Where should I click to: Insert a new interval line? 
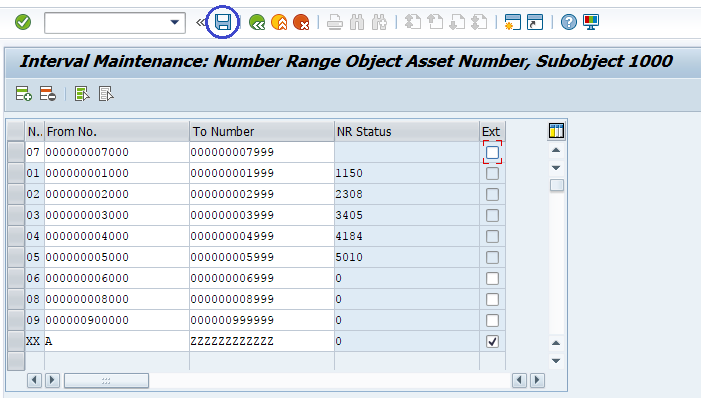23,94
